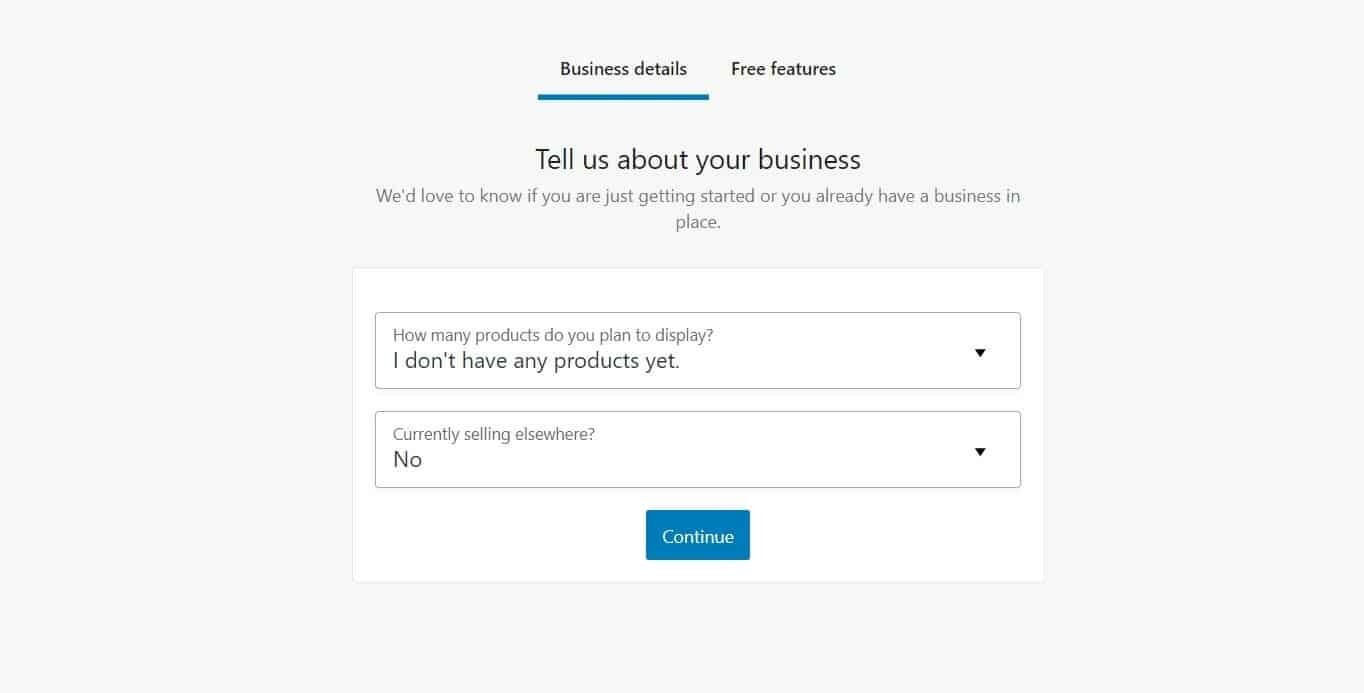Click the "Tell us about your business" heading
Viewport: 1364px width, 693px height.
point(697,160)
